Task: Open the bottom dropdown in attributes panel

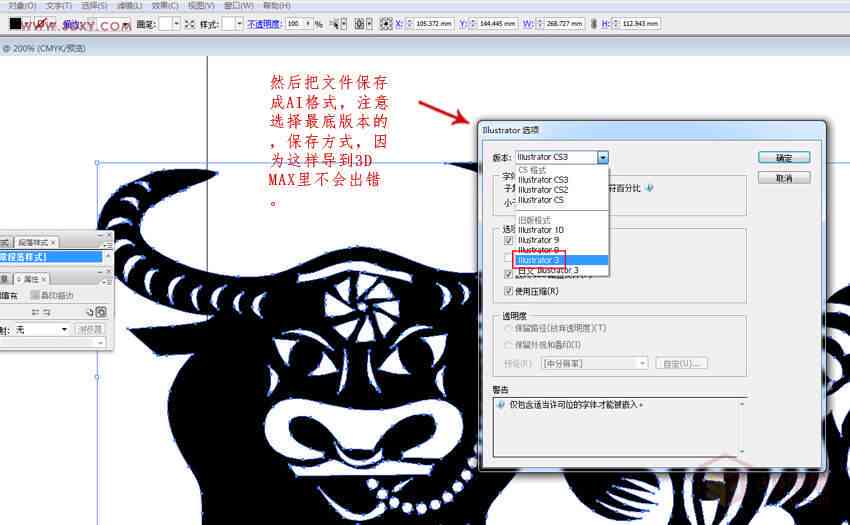Action: coord(100,342)
